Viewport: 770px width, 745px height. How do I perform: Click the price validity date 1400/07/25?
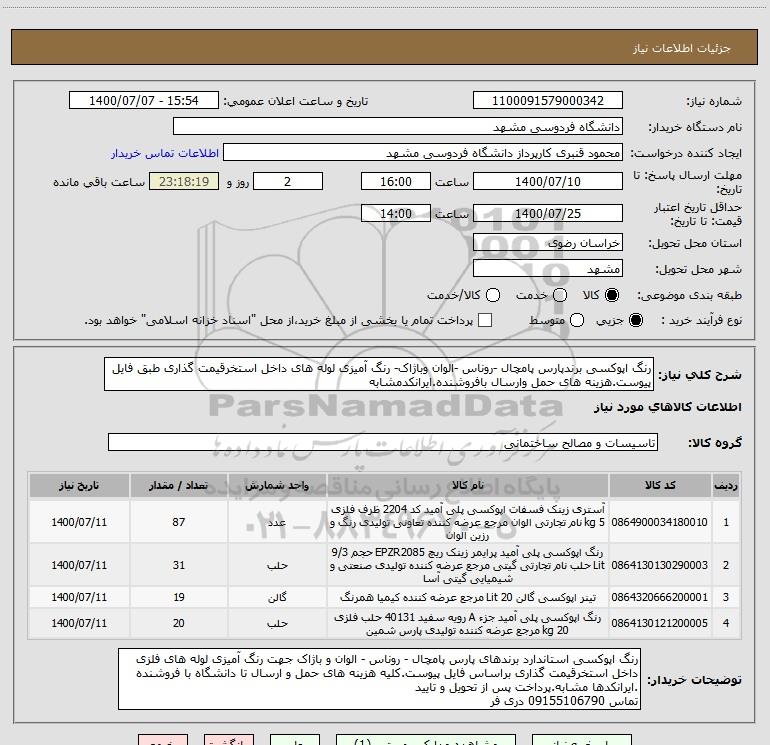click(548, 214)
